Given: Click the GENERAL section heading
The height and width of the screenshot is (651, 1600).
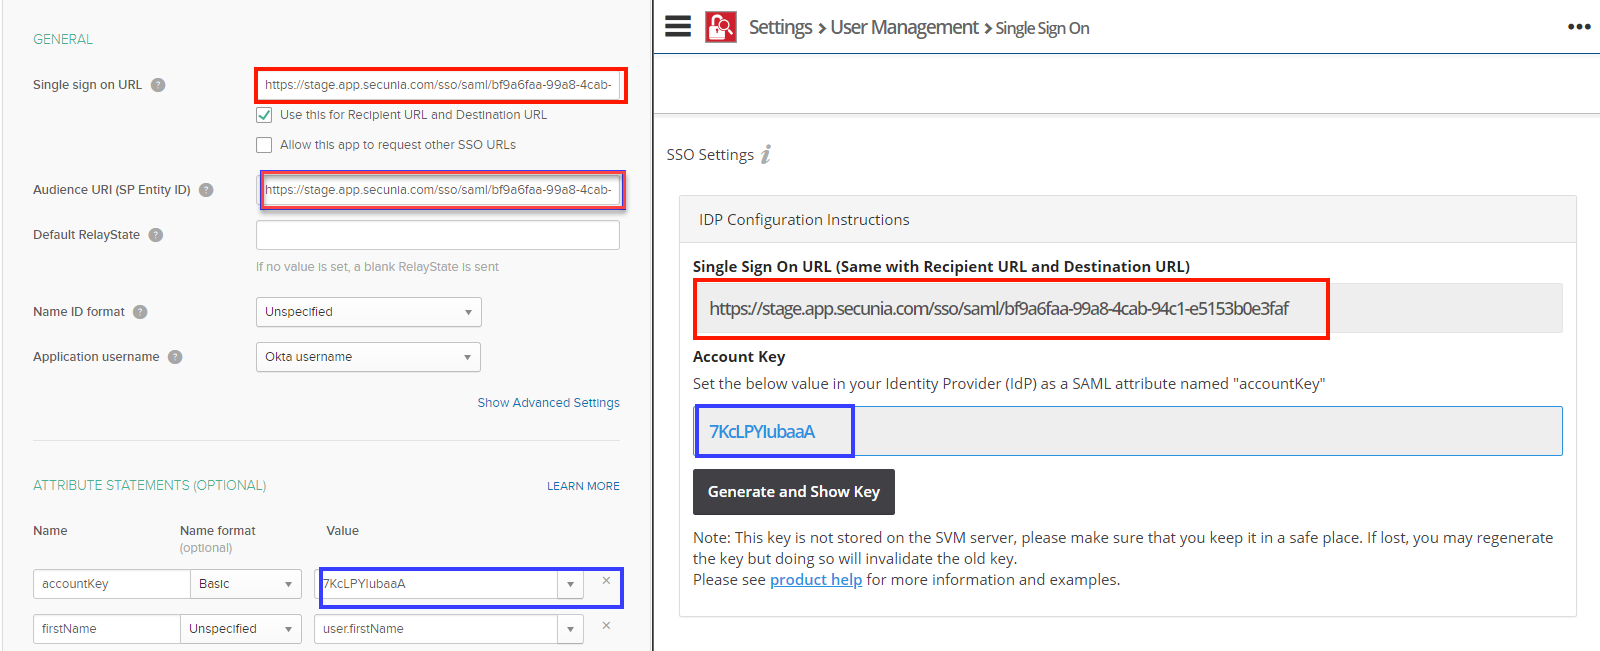Looking at the screenshot, I should pos(63,39).
